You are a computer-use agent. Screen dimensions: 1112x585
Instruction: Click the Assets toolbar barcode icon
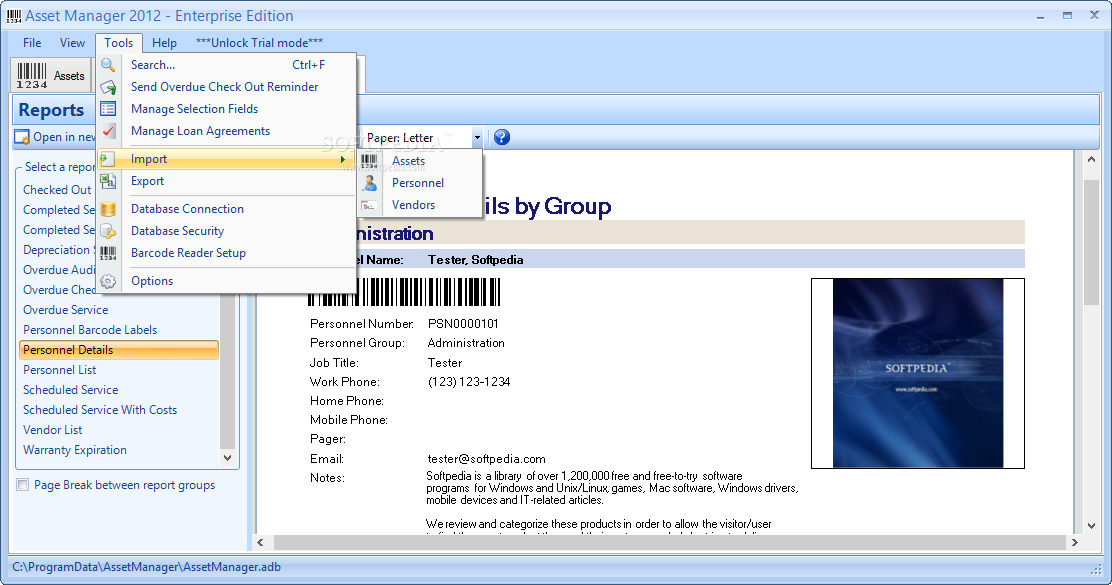tap(32, 76)
